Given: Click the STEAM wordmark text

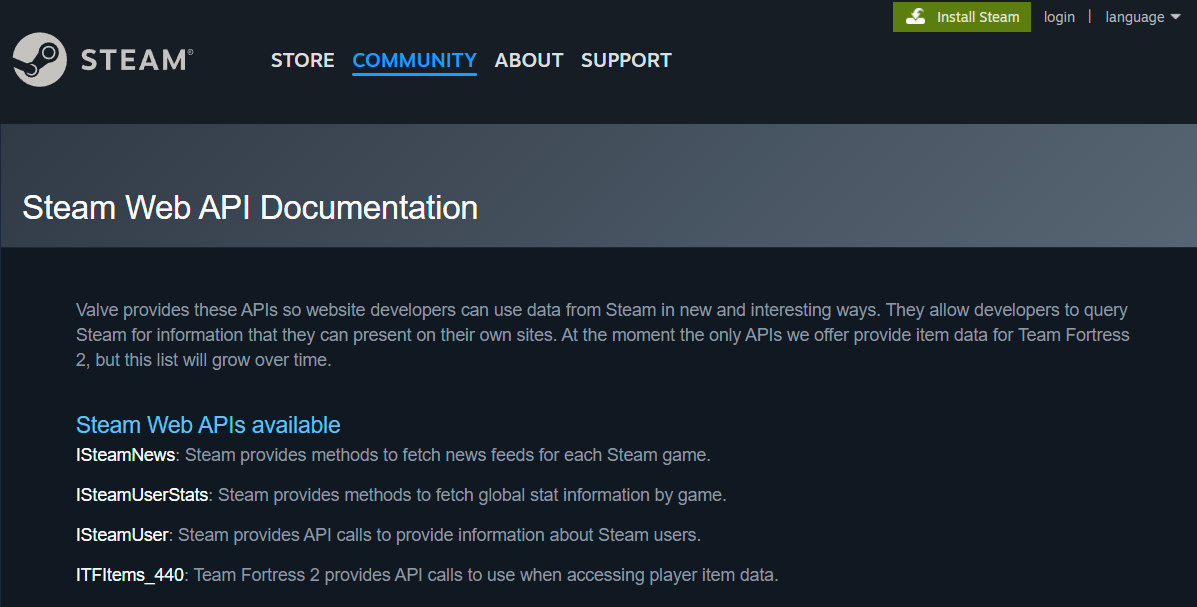Looking at the screenshot, I should click(136, 60).
